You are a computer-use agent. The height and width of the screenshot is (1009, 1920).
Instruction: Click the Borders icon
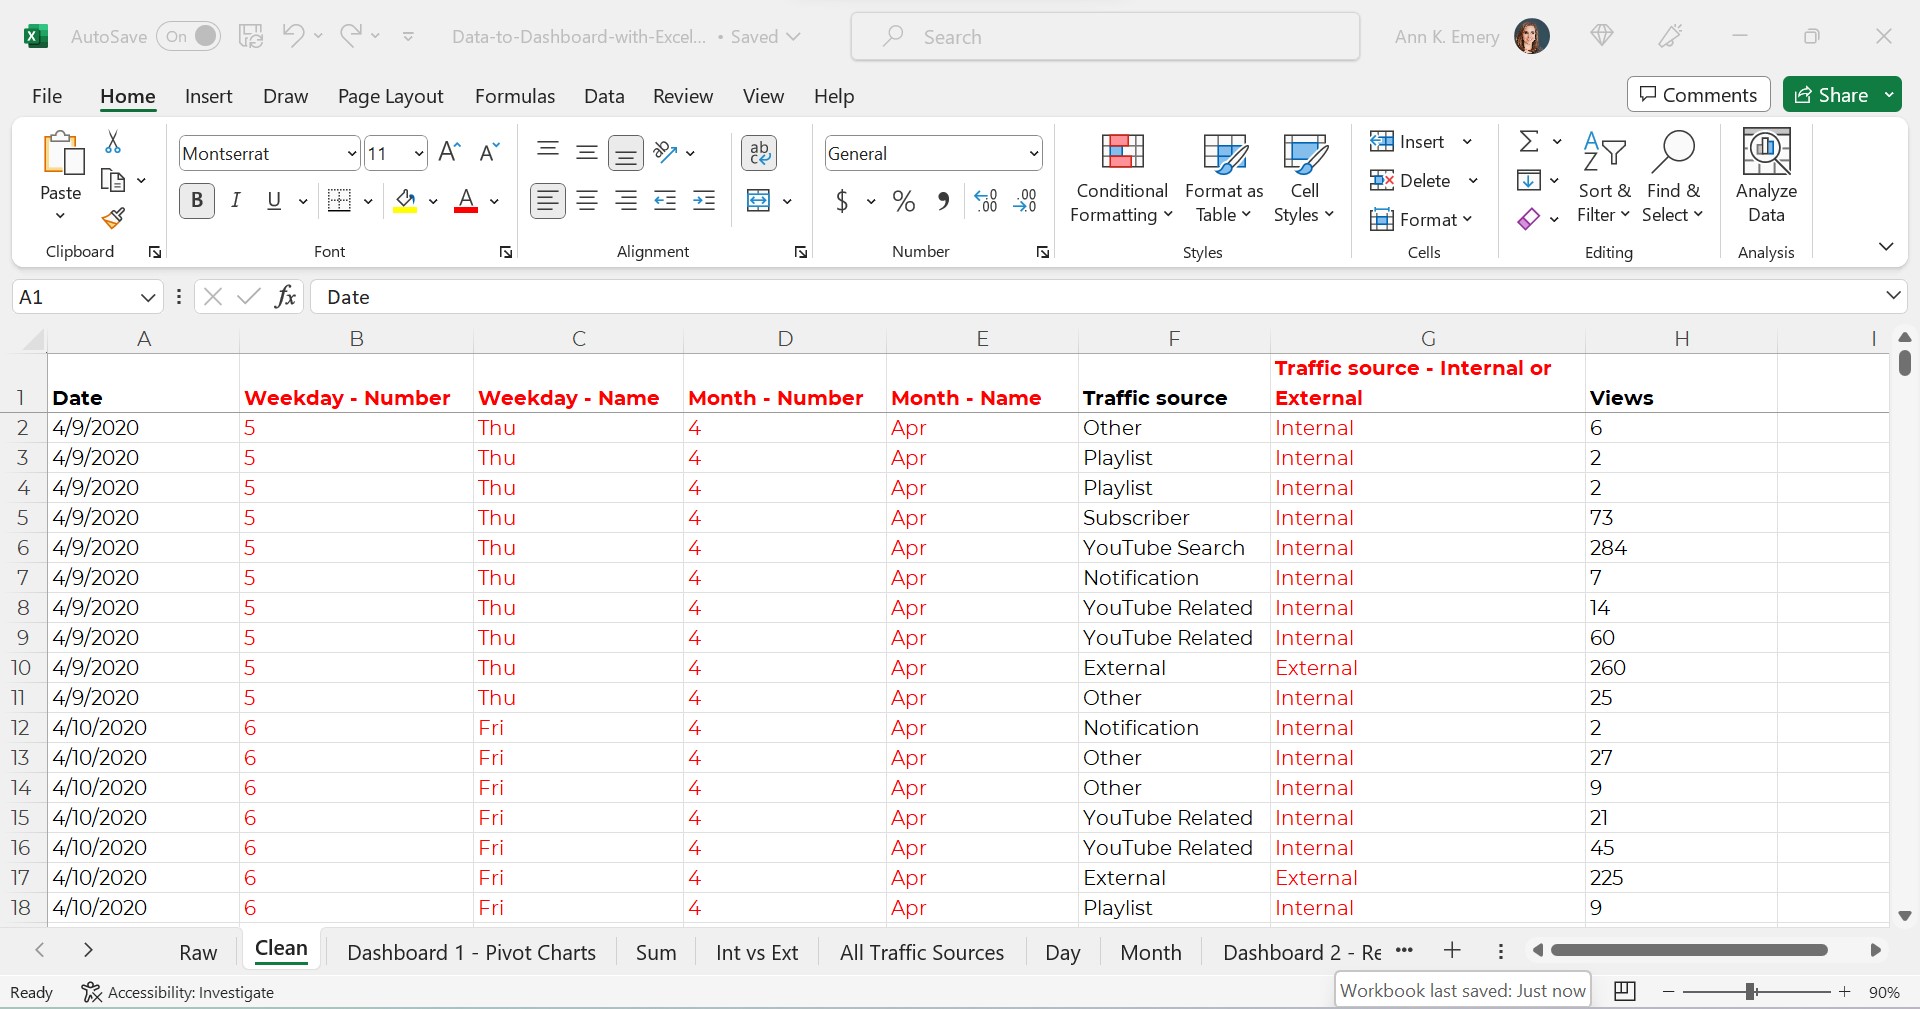click(x=340, y=201)
